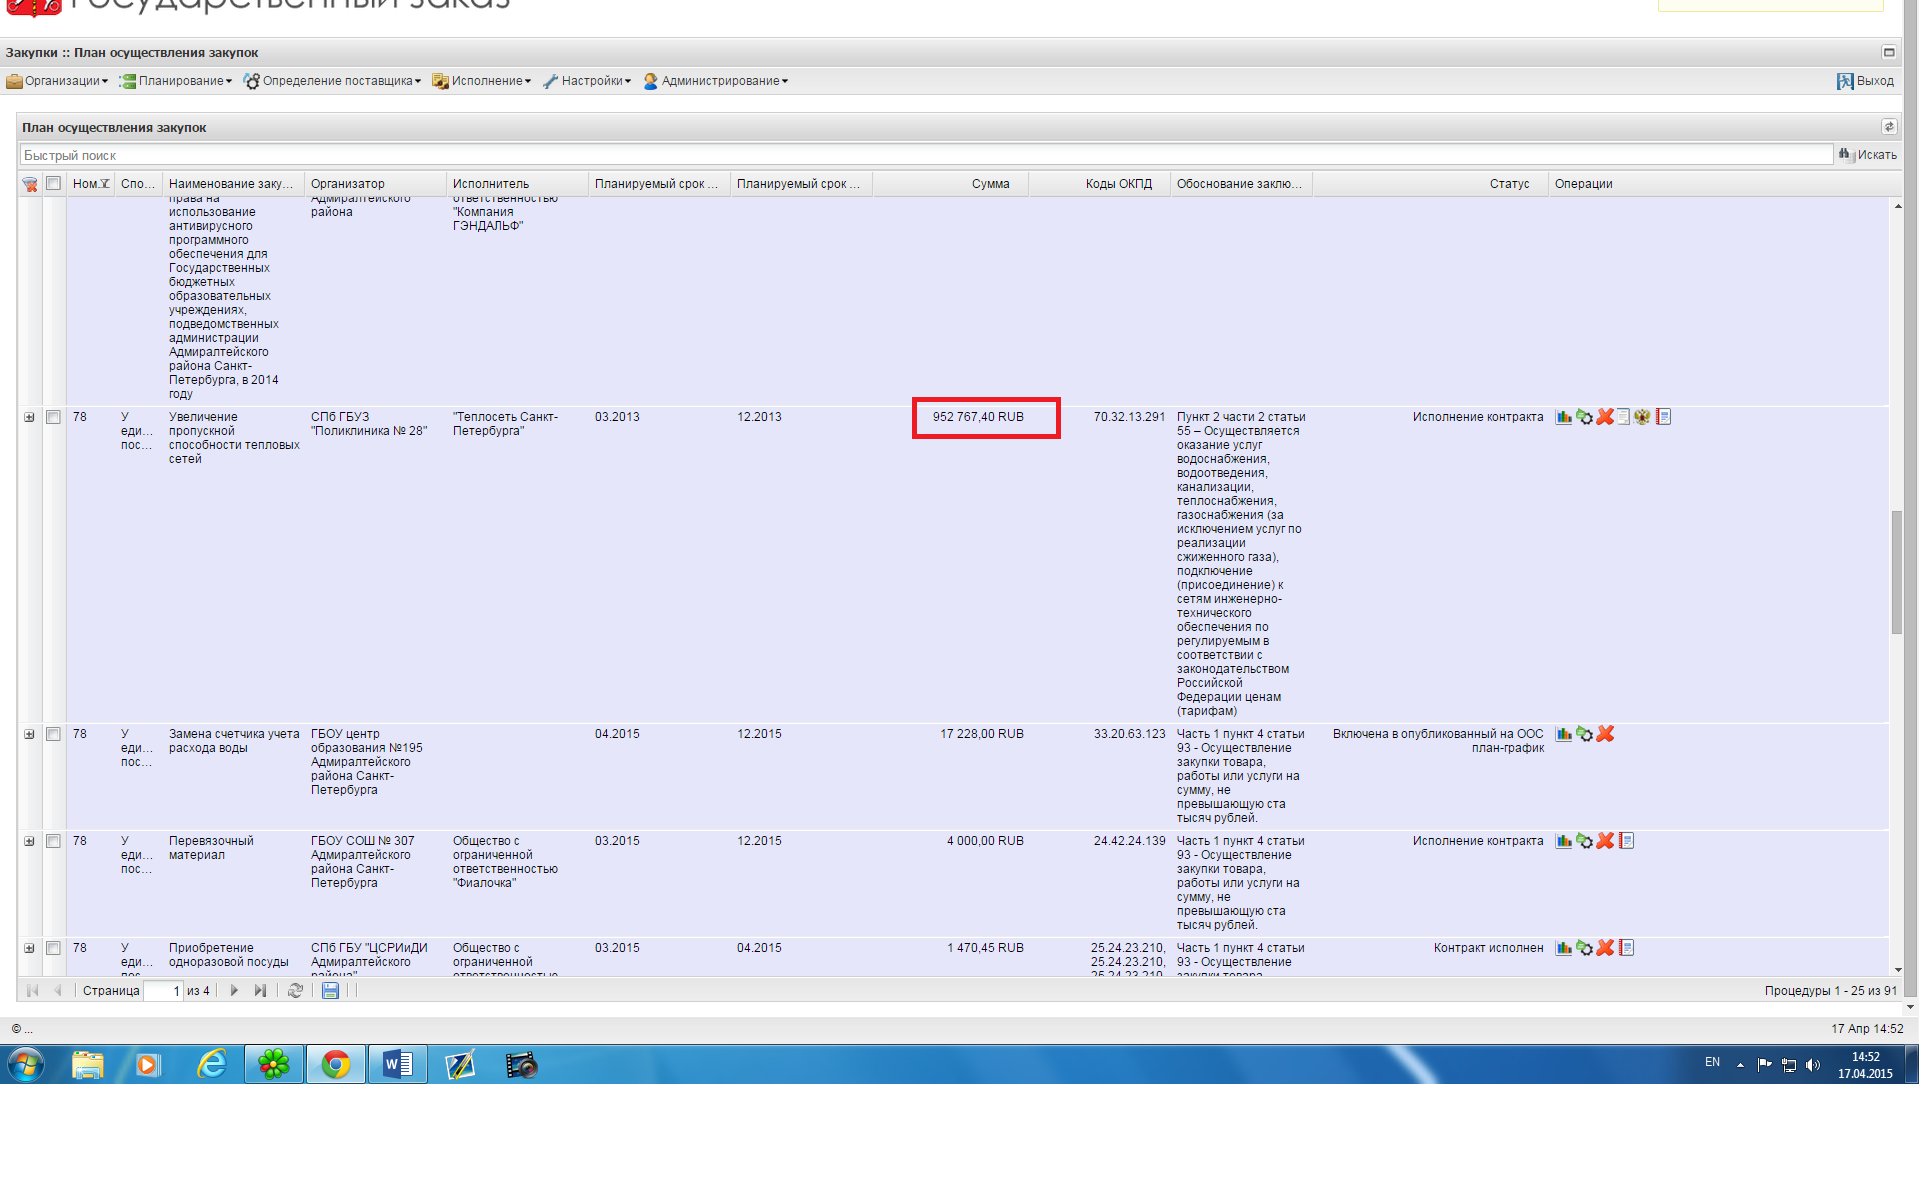This screenshot has width=1920, height=1200.
Task: Toggle select-all checkbox in table header
Action: pyautogui.click(x=54, y=184)
